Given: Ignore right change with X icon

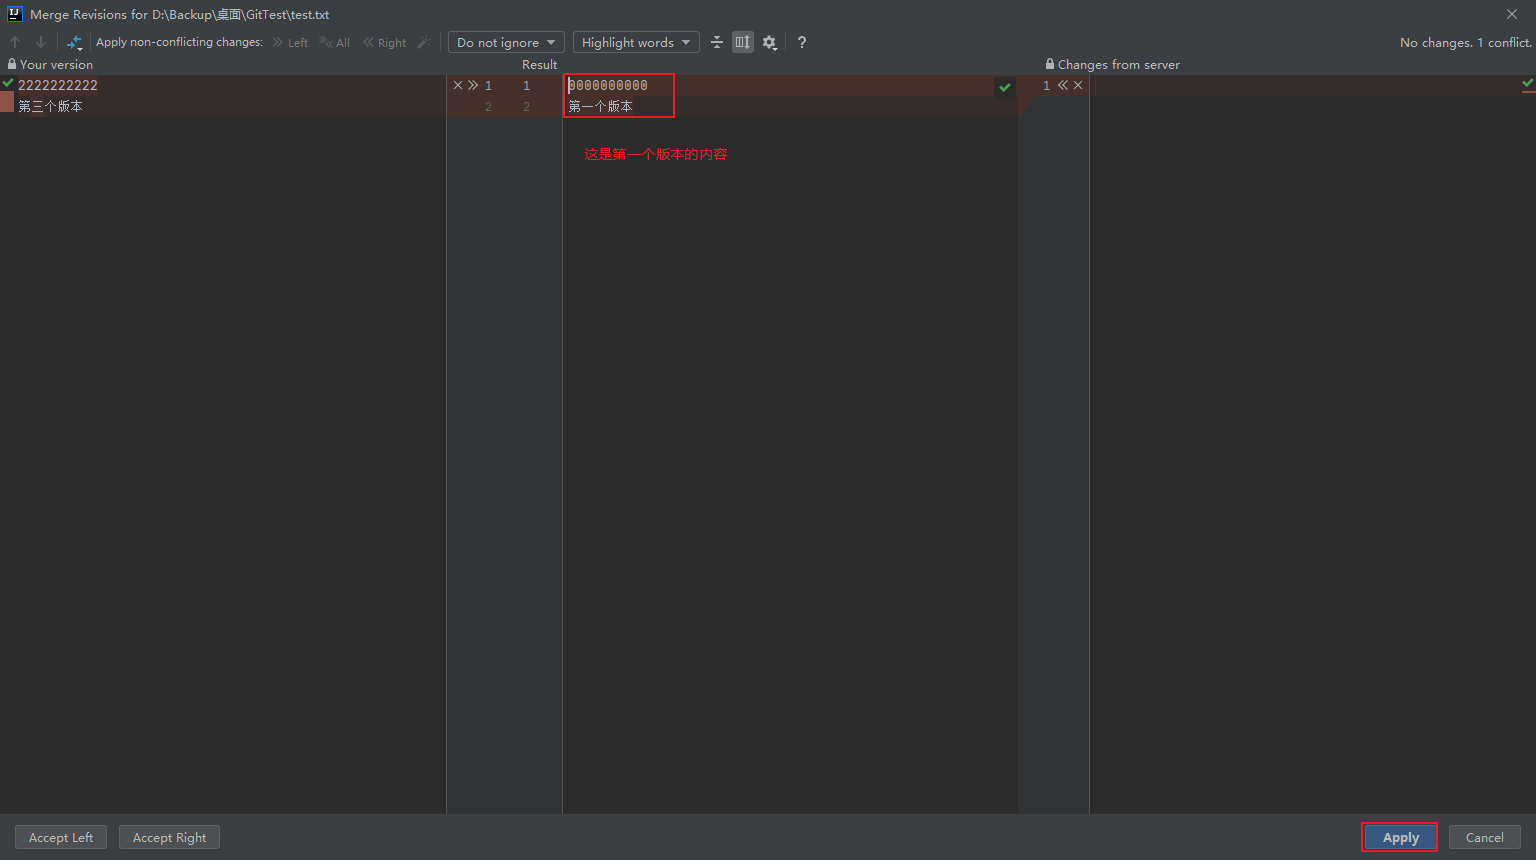Looking at the screenshot, I should 1078,85.
